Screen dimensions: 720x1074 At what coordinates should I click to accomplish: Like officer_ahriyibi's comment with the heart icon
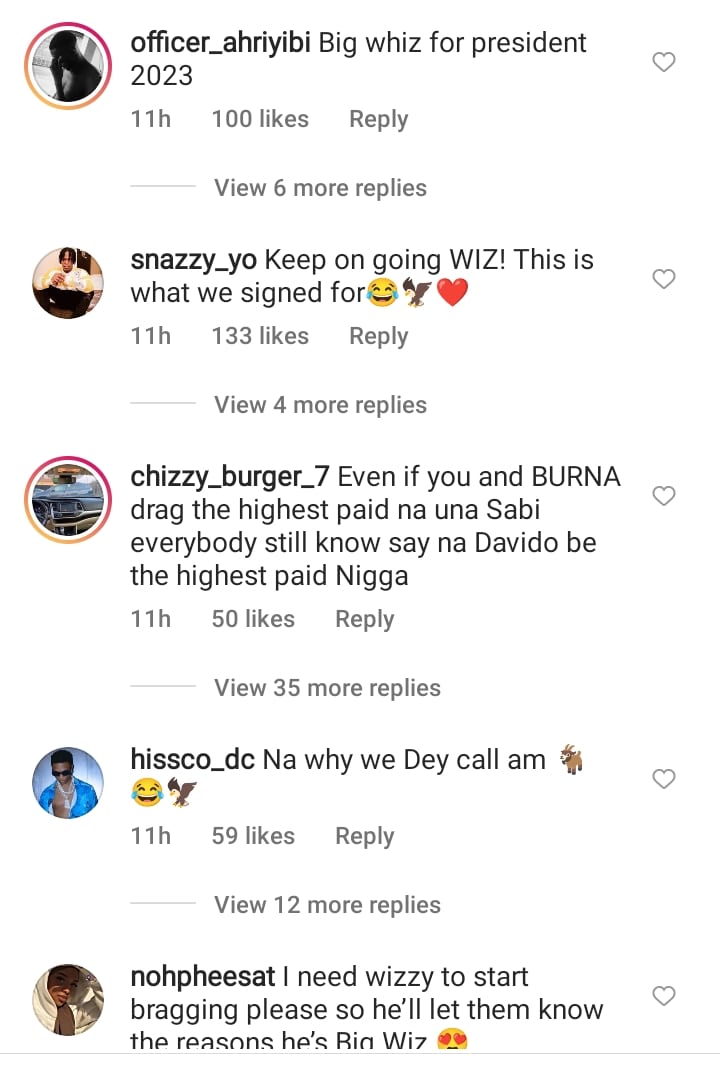(663, 62)
